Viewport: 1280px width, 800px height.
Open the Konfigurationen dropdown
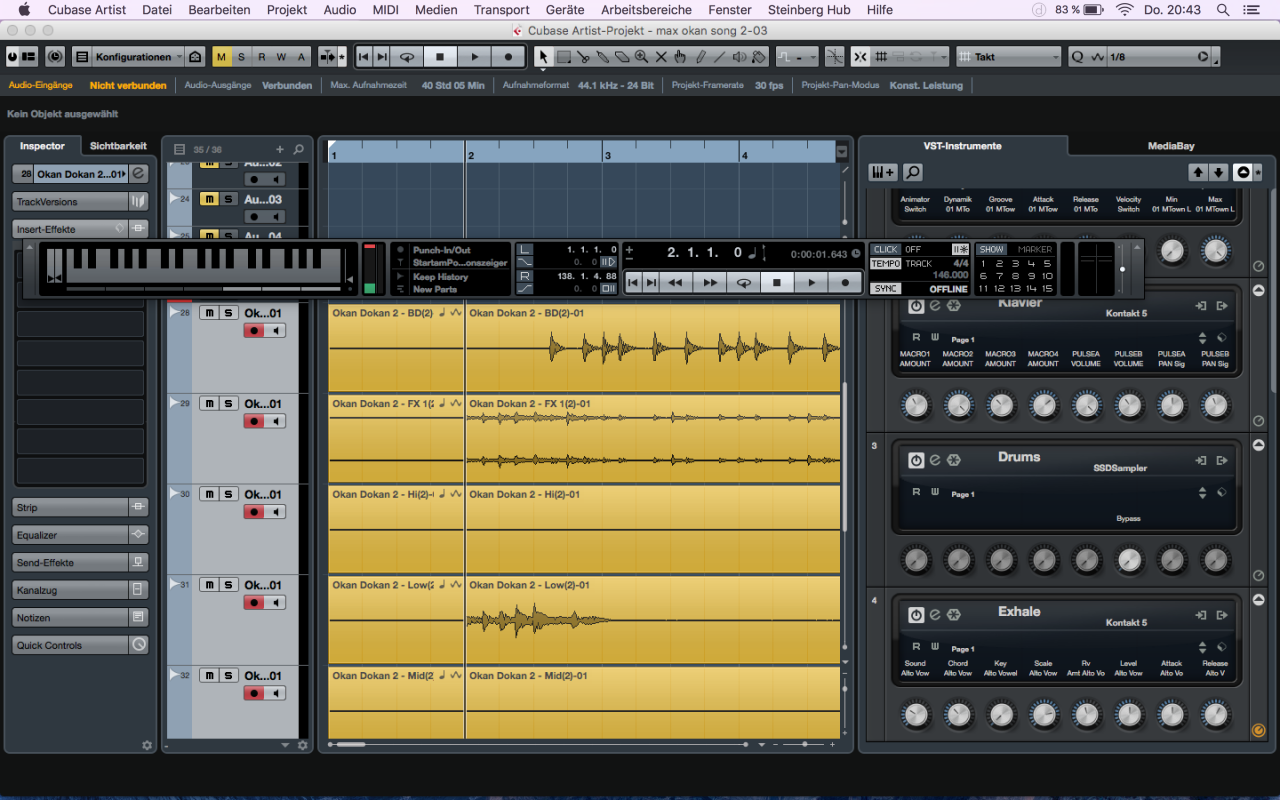[x=132, y=57]
